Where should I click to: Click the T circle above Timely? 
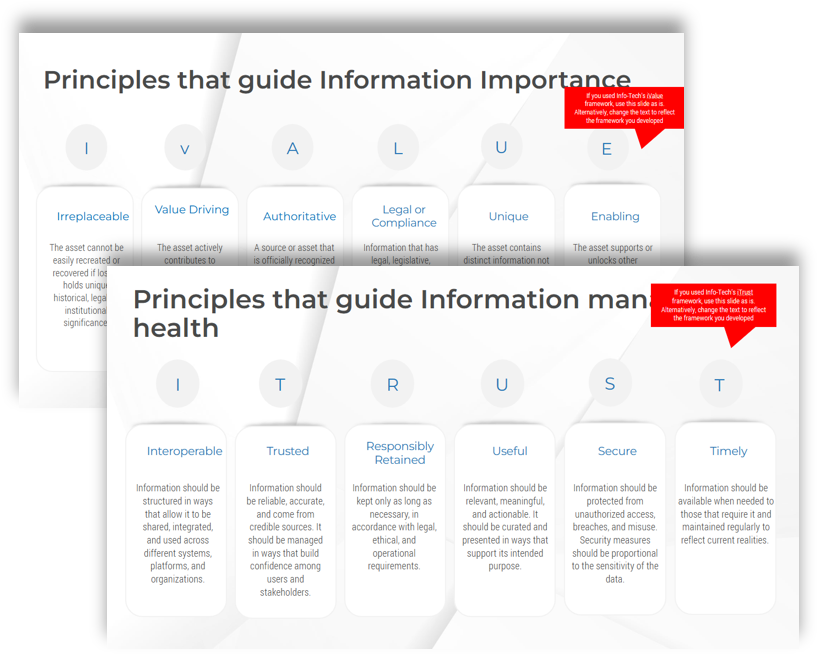click(x=720, y=384)
